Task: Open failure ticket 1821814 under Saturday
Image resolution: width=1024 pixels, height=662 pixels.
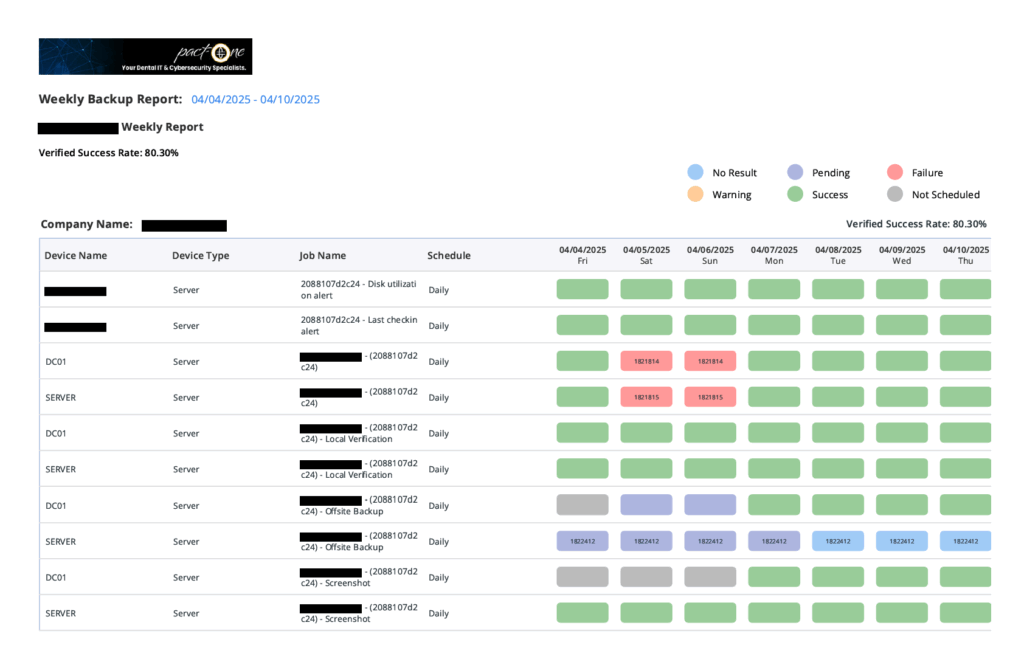Action: tap(646, 360)
